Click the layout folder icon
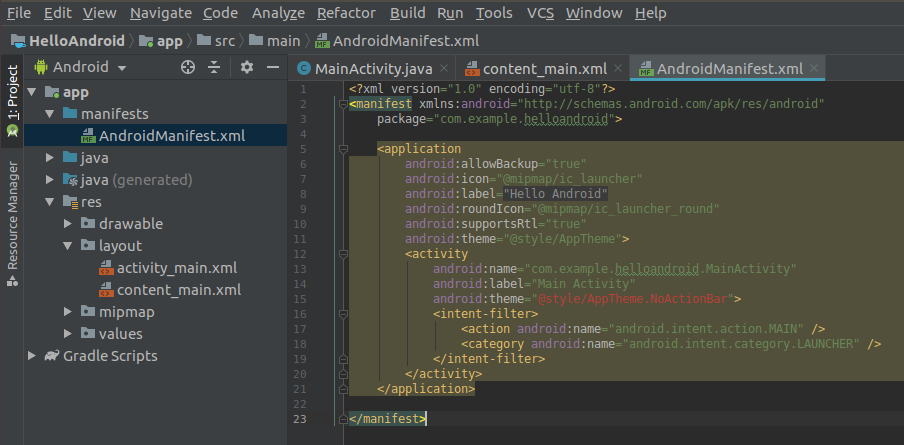904x445 pixels. [88, 246]
